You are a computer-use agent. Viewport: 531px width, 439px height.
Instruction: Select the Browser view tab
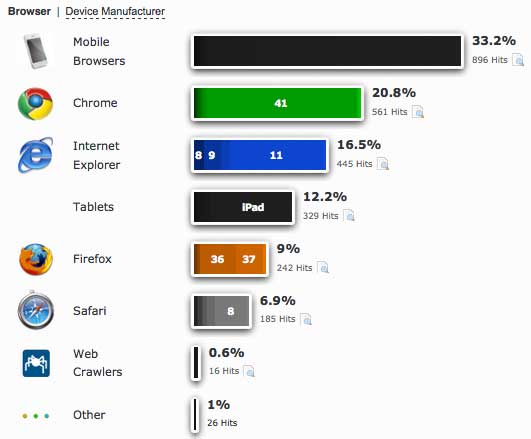click(x=29, y=11)
